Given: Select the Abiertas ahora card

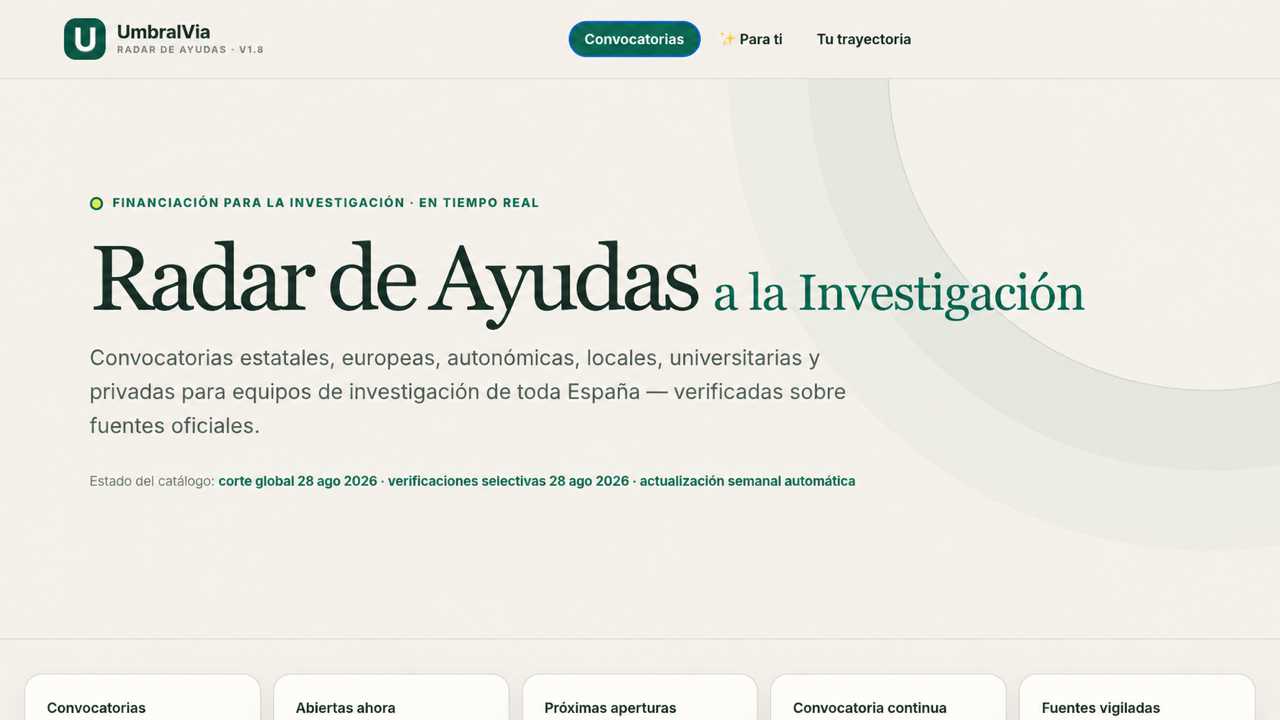Looking at the screenshot, I should pyautogui.click(x=391, y=697).
